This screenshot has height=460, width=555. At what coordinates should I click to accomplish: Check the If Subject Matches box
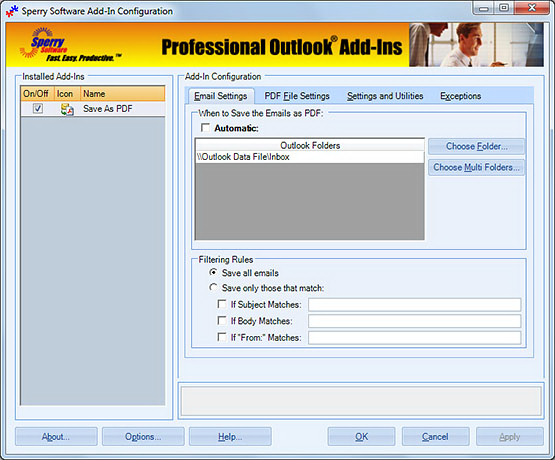(222, 304)
